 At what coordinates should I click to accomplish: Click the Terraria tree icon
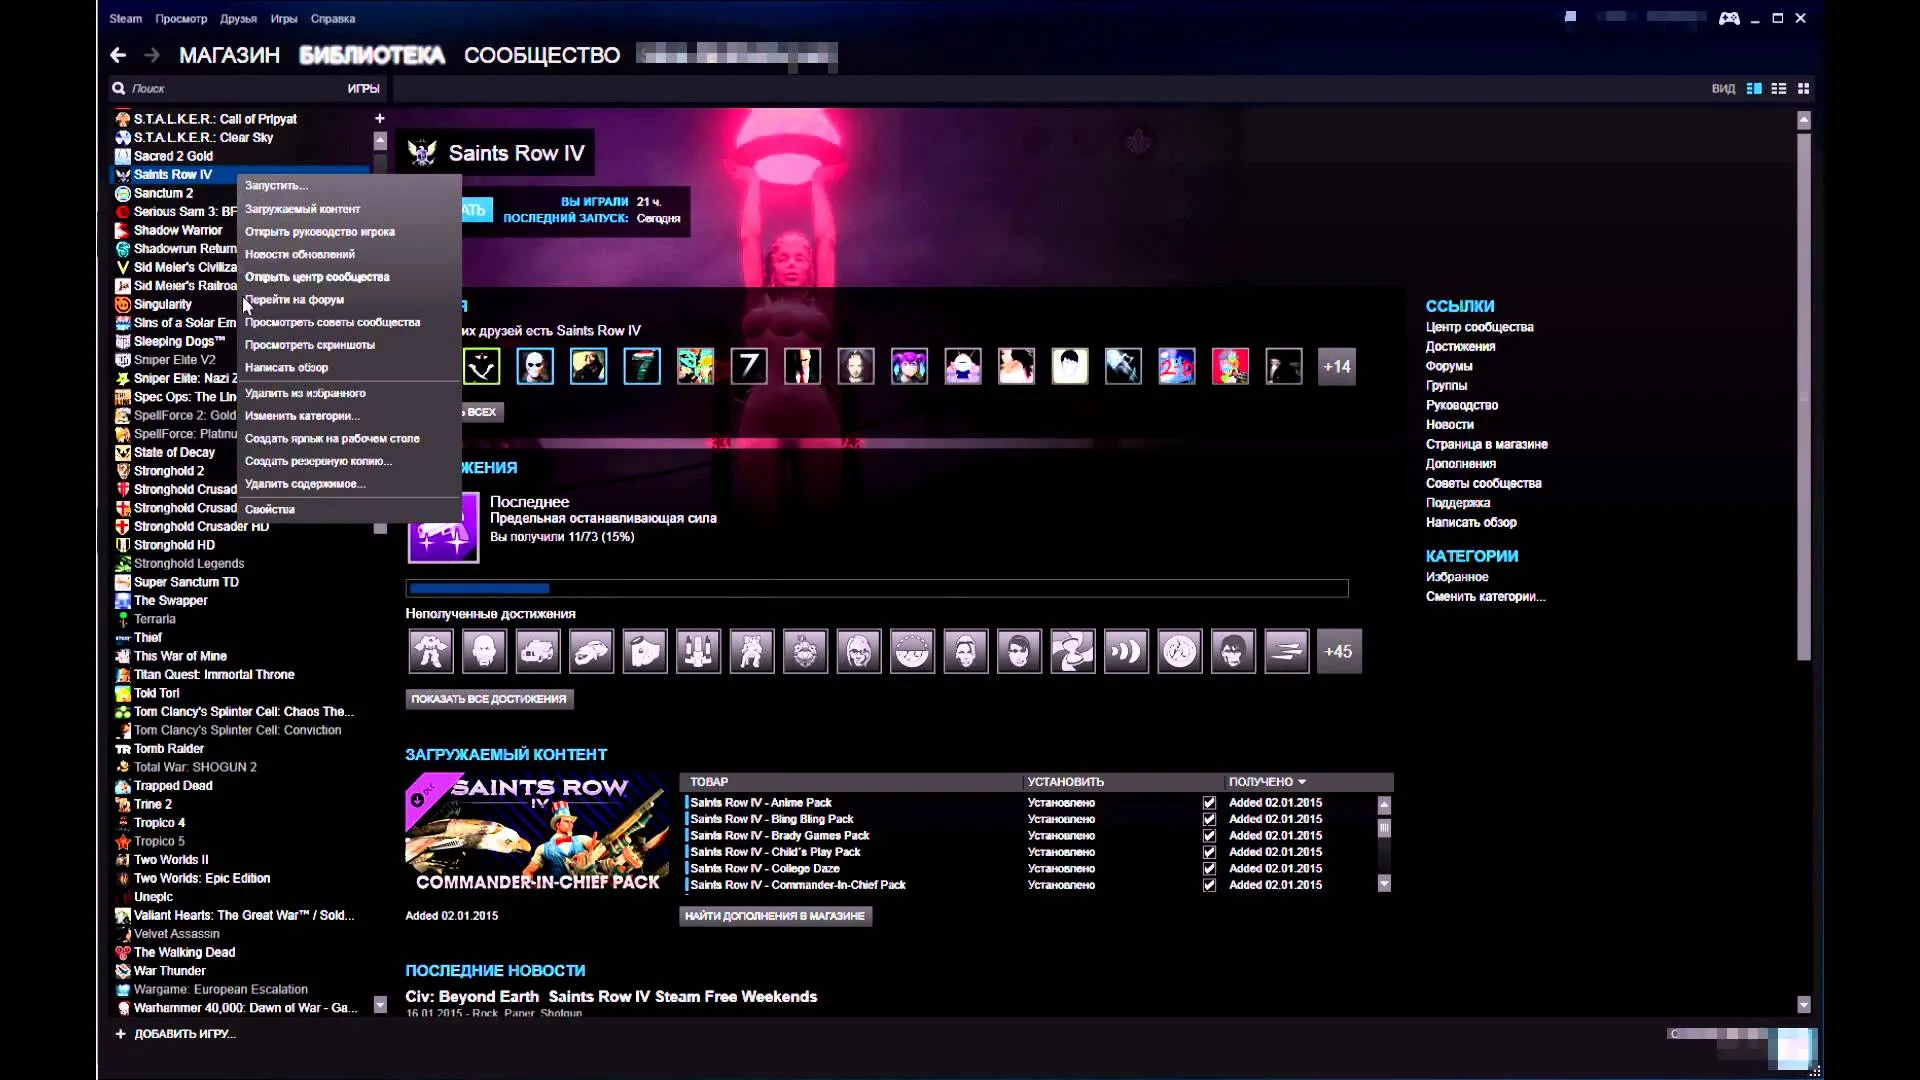pos(123,619)
